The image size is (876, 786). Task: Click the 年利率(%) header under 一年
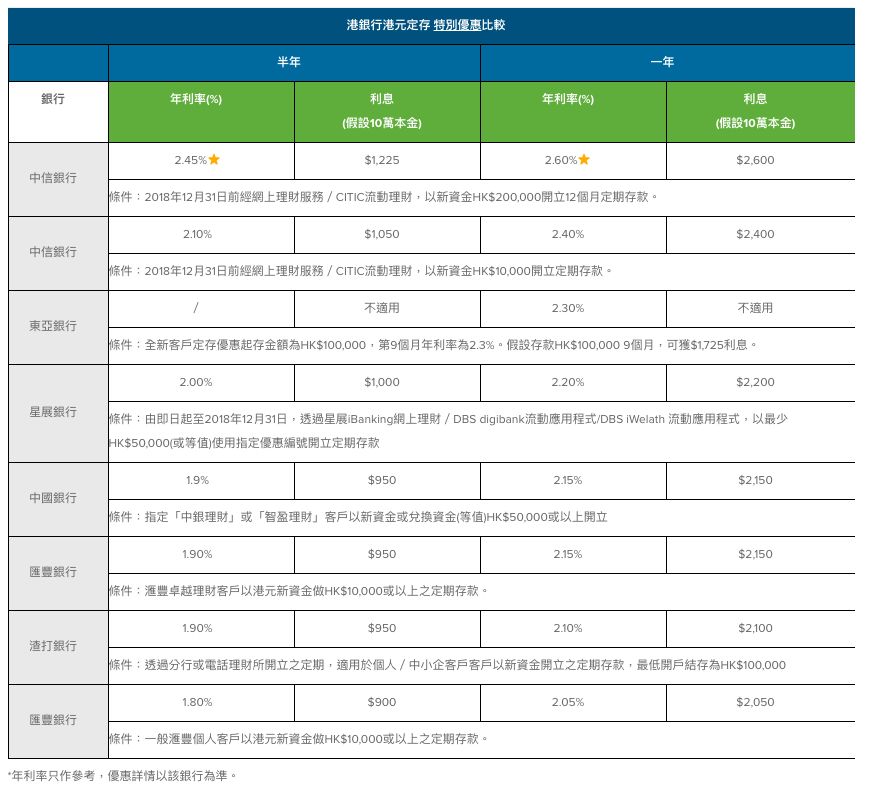point(573,112)
